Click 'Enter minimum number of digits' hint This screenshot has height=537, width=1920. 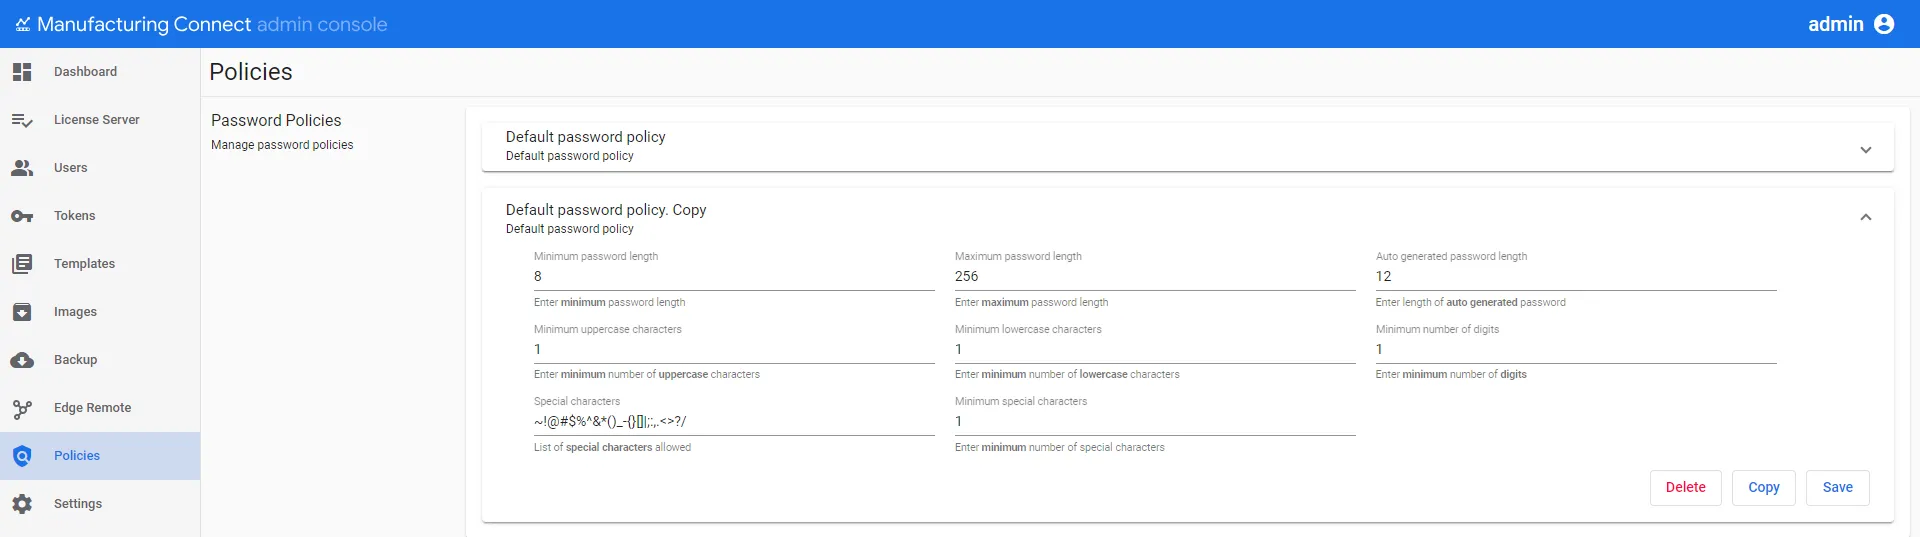click(1451, 374)
